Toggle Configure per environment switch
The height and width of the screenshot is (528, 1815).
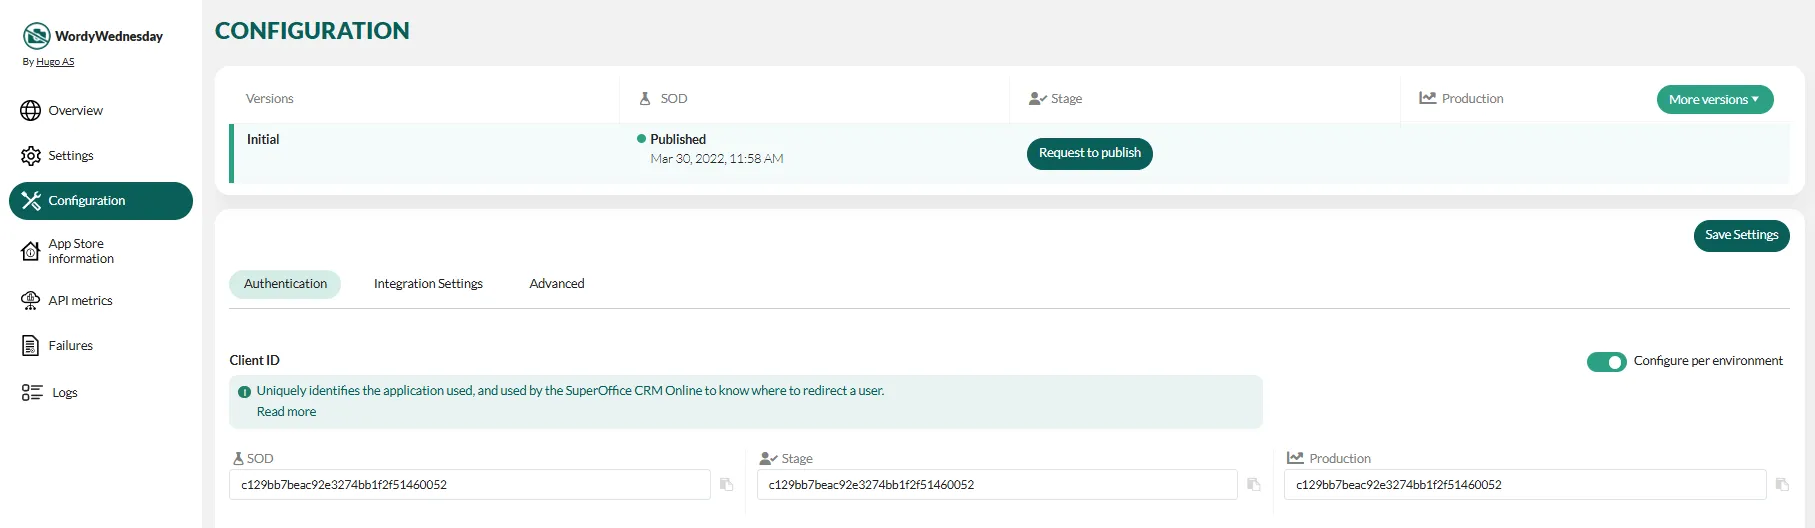[x=1606, y=362]
